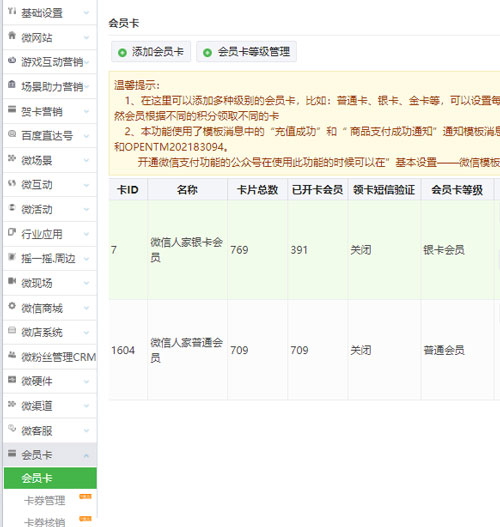Click the 场景助力营销 icon
500x527 pixels.
pyautogui.click(x=12, y=84)
